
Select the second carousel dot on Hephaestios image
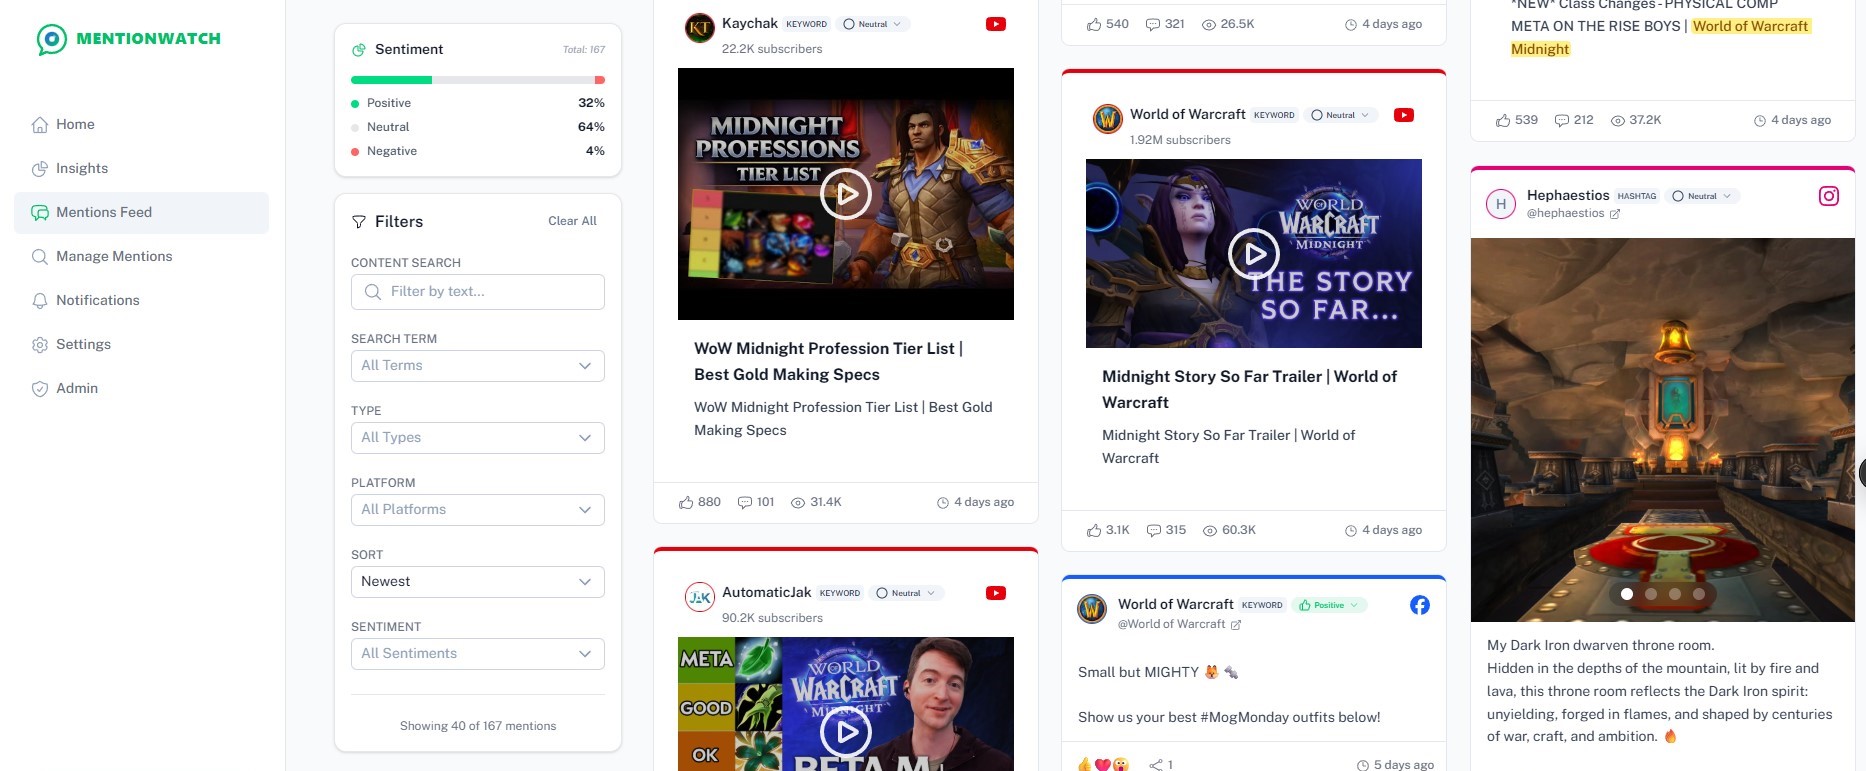pyautogui.click(x=1650, y=594)
